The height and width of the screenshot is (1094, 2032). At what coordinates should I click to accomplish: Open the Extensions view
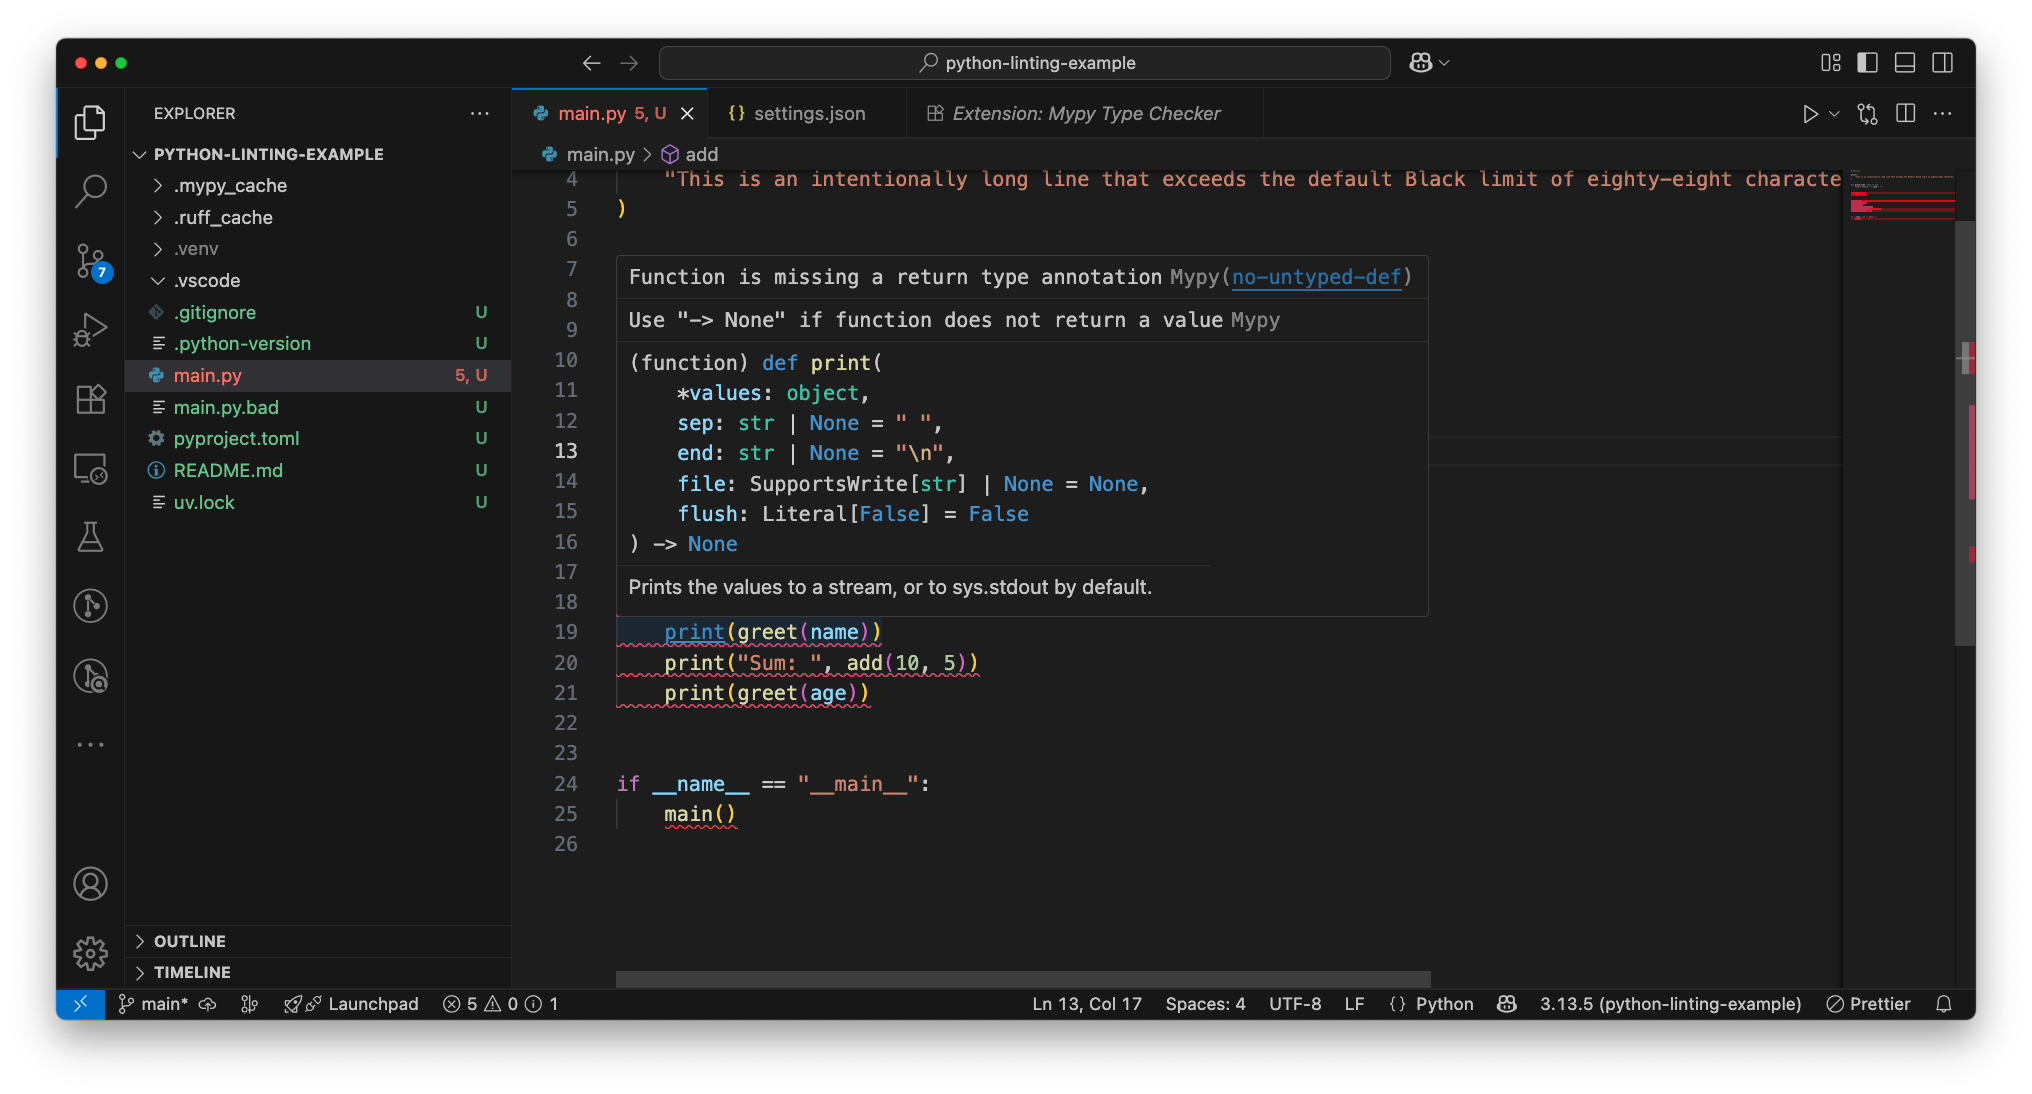click(x=90, y=400)
